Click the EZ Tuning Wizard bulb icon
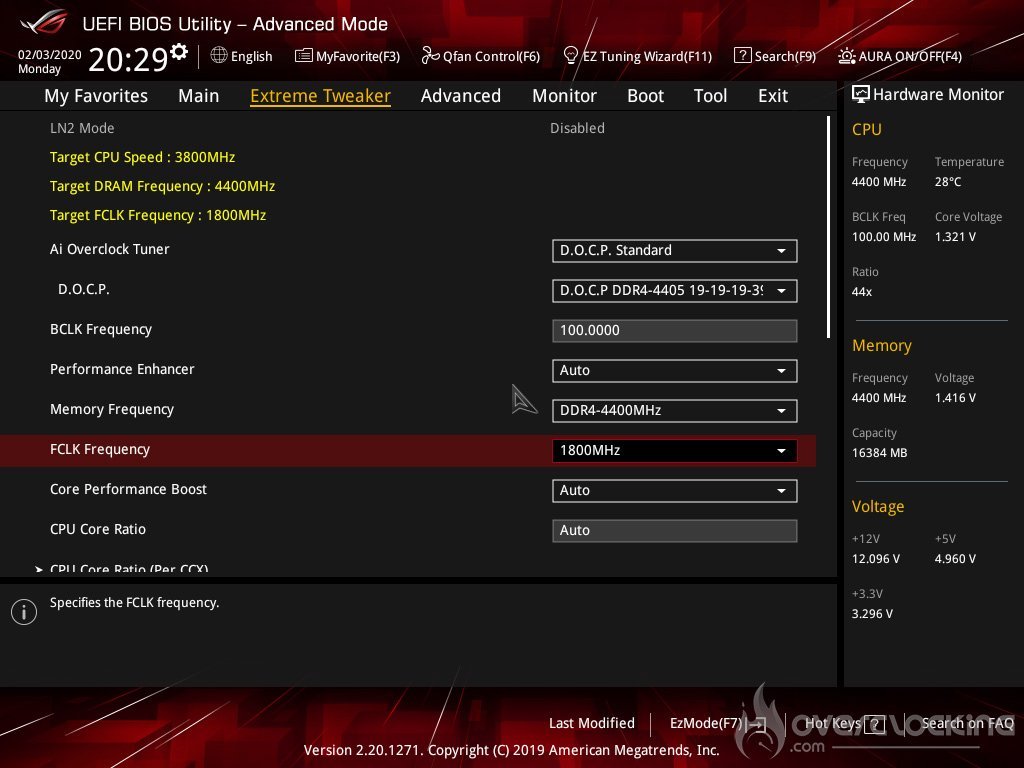This screenshot has height=768, width=1024. pyautogui.click(x=570, y=56)
